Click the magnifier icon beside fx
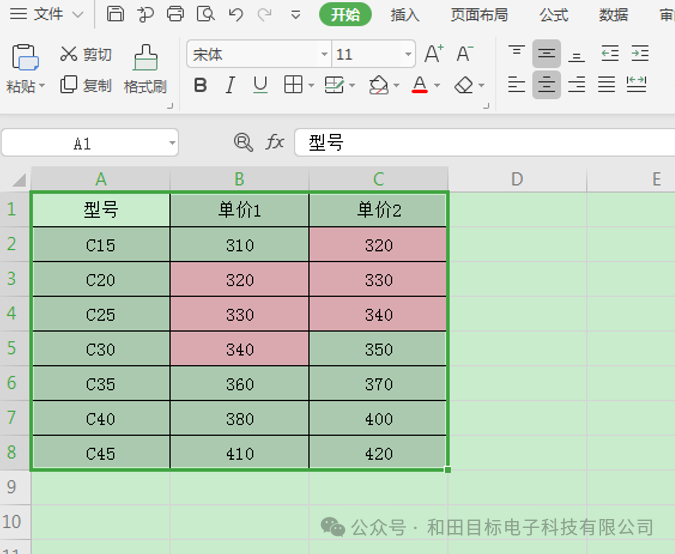 (x=243, y=142)
